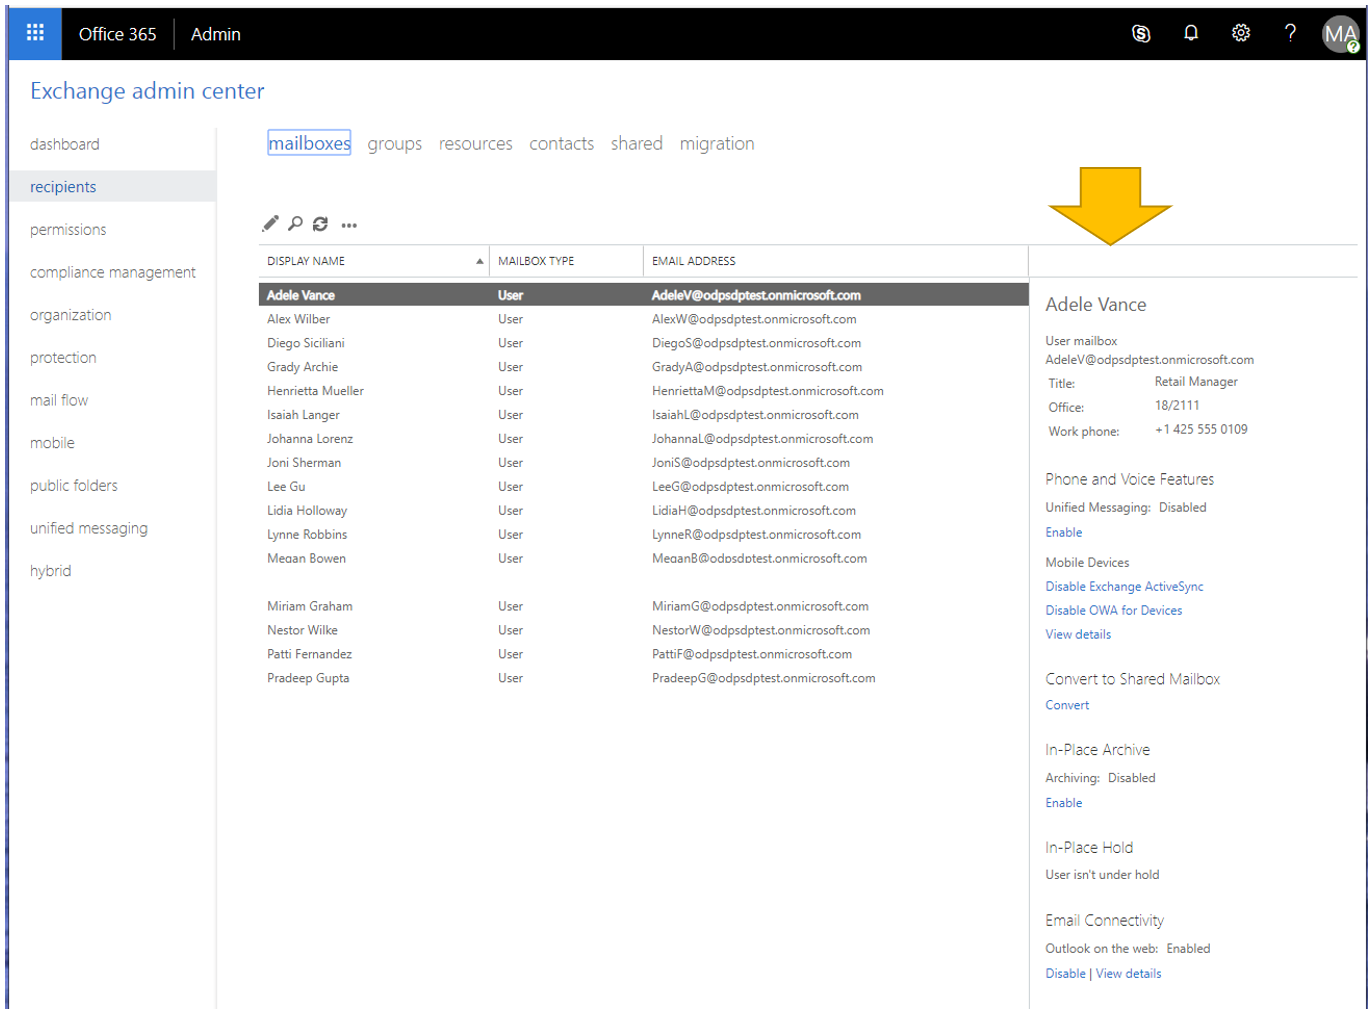The image size is (1372, 1016).
Task: Open the migration tab
Action: tap(717, 143)
